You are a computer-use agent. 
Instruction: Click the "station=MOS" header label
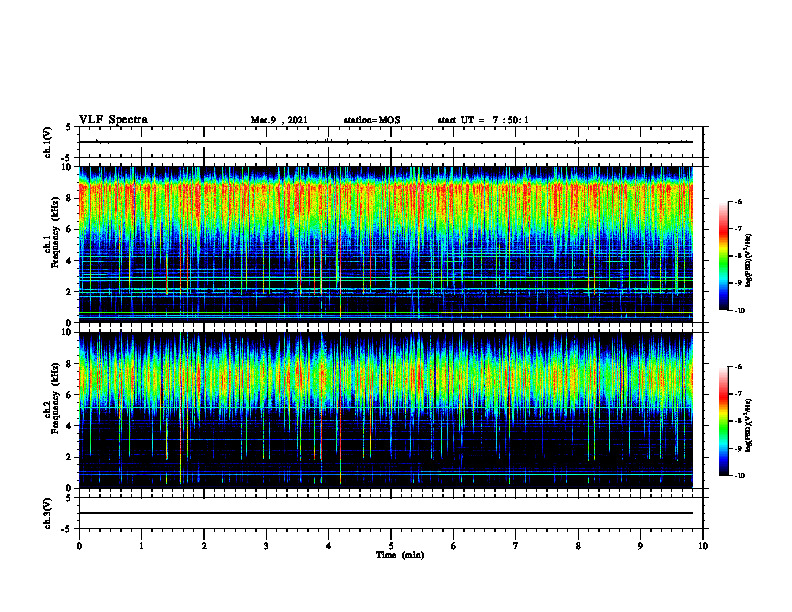372,120
